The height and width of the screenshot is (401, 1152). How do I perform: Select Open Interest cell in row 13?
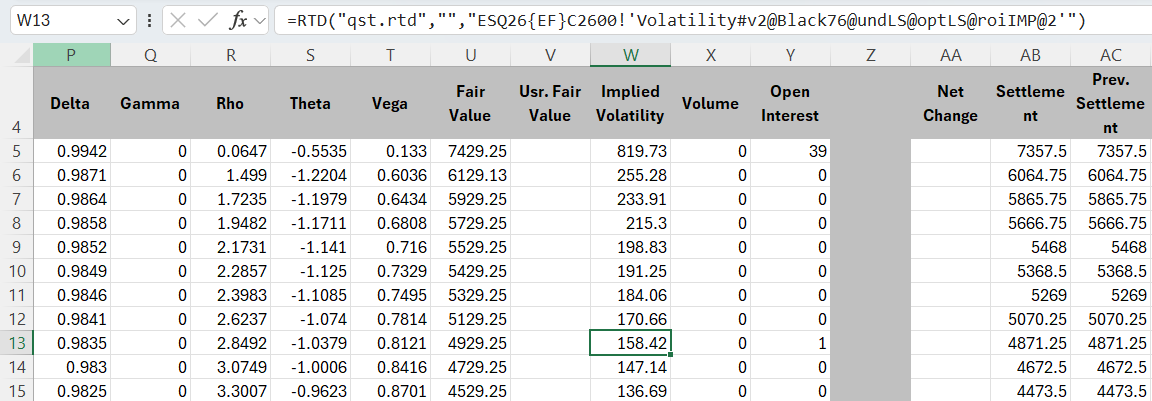click(x=791, y=343)
